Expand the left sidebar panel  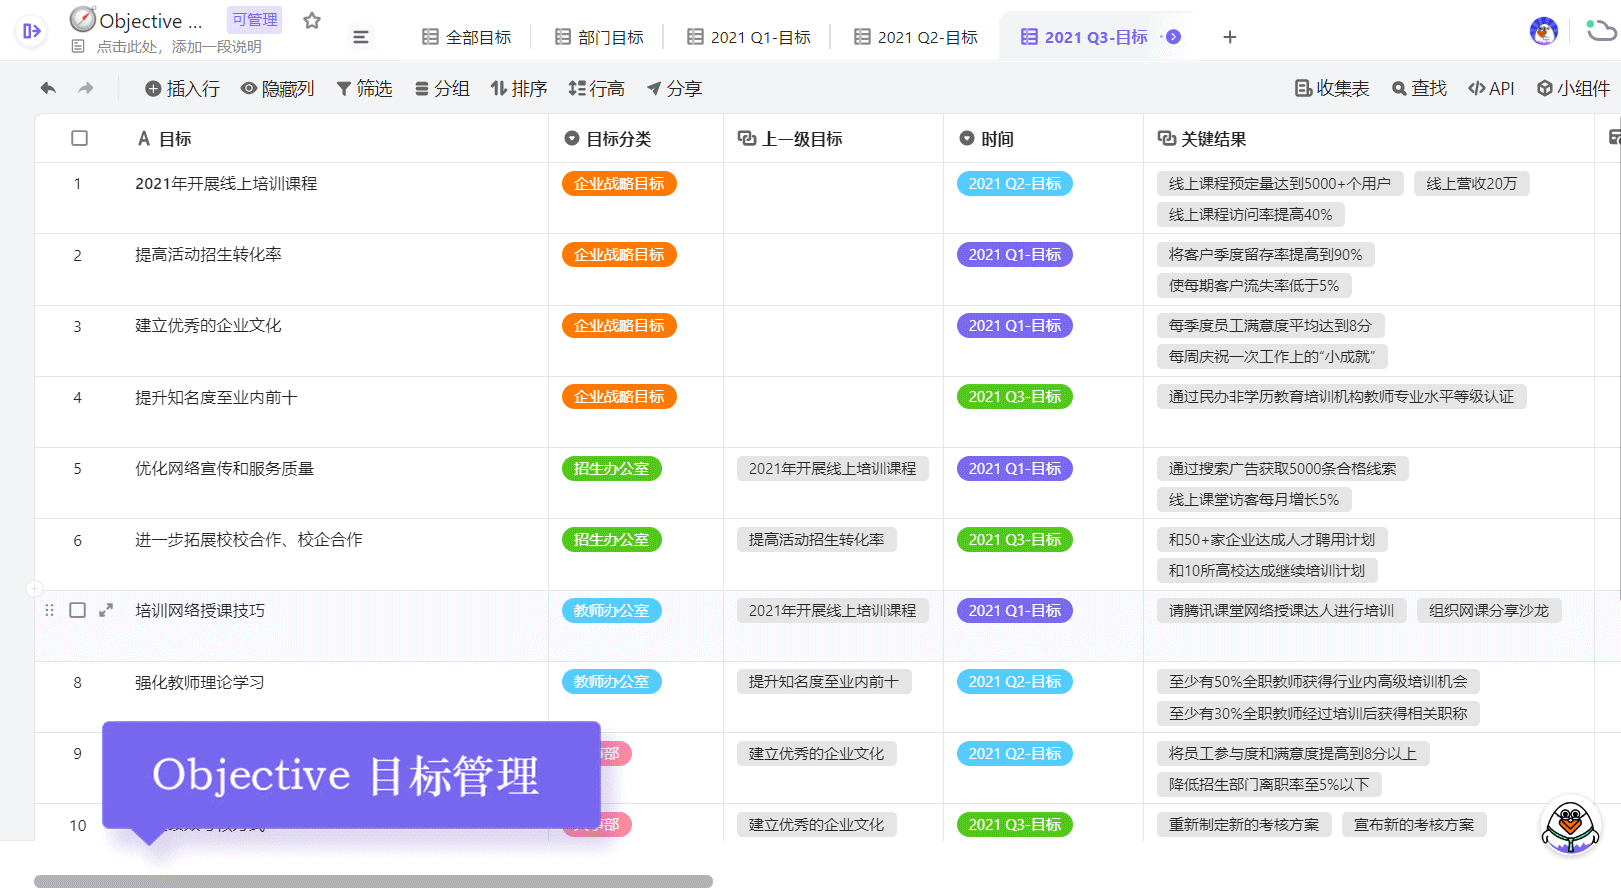click(x=32, y=32)
